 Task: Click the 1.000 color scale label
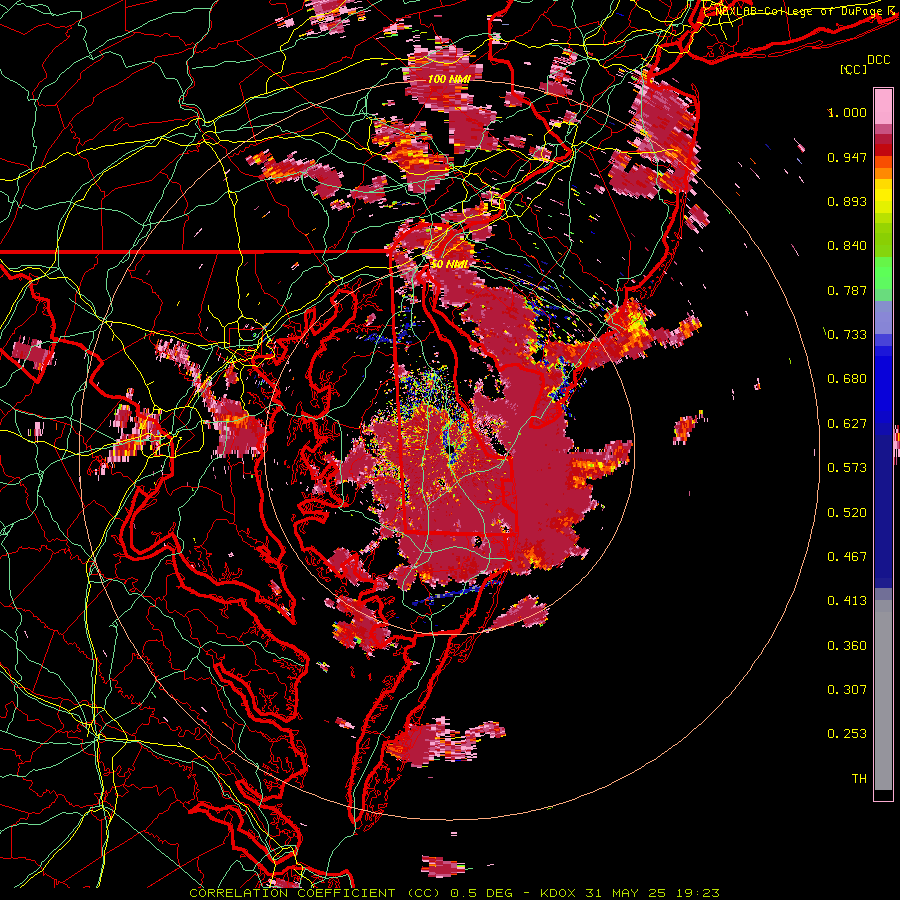tap(847, 112)
